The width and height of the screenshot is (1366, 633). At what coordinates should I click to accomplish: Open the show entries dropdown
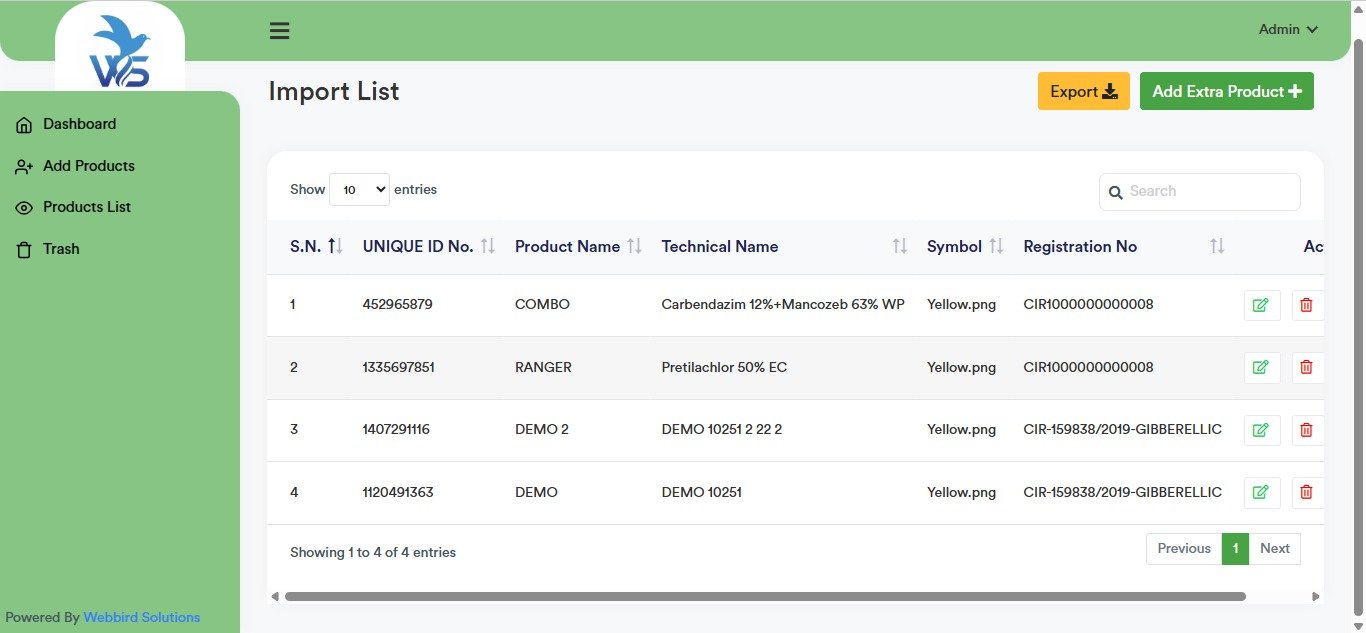pyautogui.click(x=359, y=189)
